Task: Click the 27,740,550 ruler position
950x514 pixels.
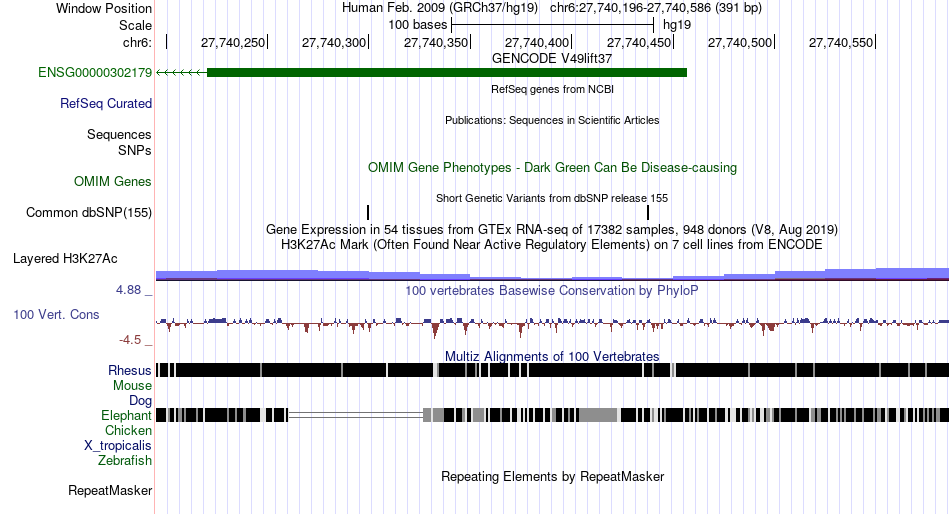Action: (841, 42)
